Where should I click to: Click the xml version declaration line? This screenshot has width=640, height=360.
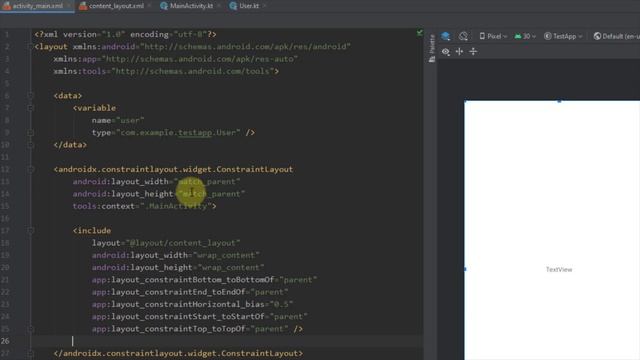pos(126,35)
